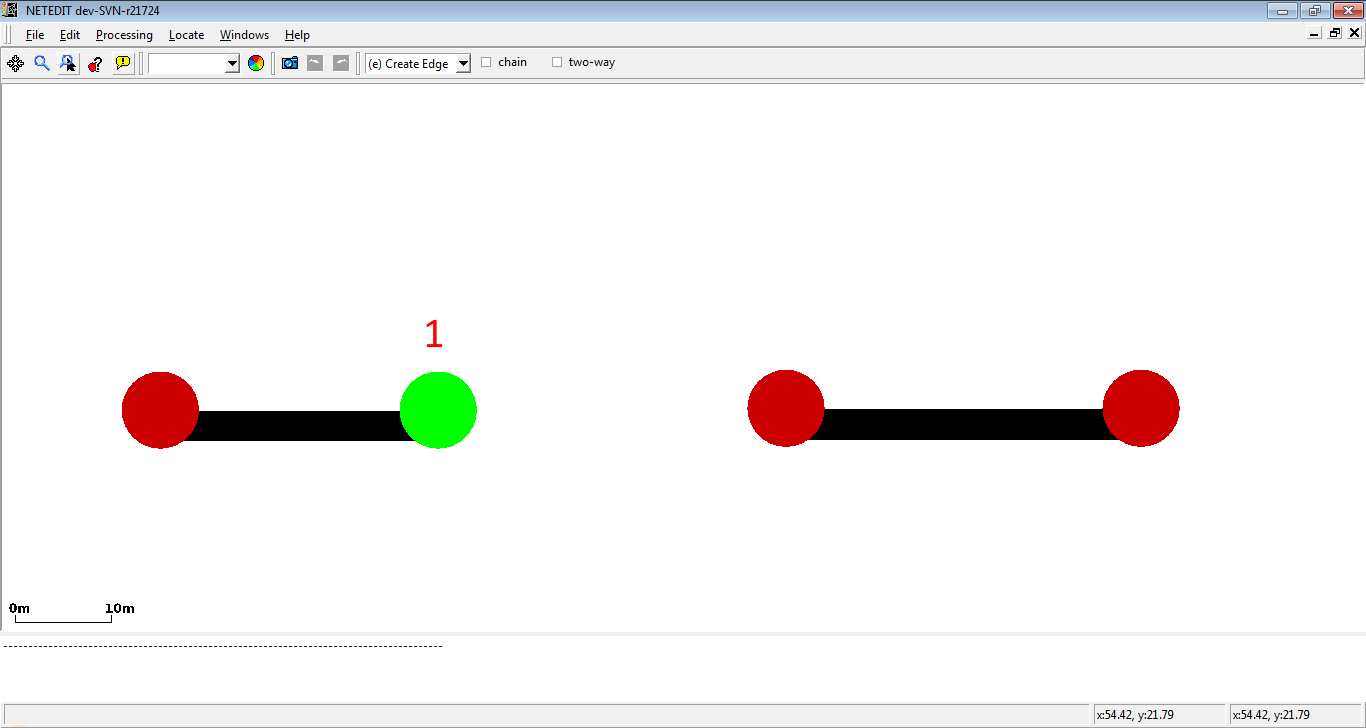This screenshot has width=1366, height=728.
Task: Toggle the yellow tooltip speech bubble icon
Action: [x=123, y=63]
